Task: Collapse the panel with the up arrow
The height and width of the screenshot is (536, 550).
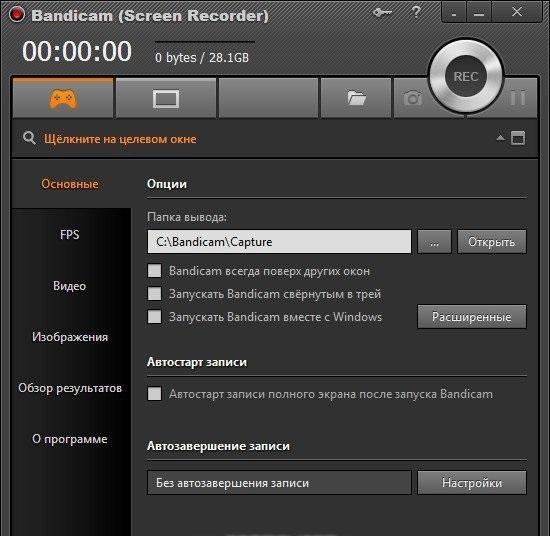Action: click(501, 138)
